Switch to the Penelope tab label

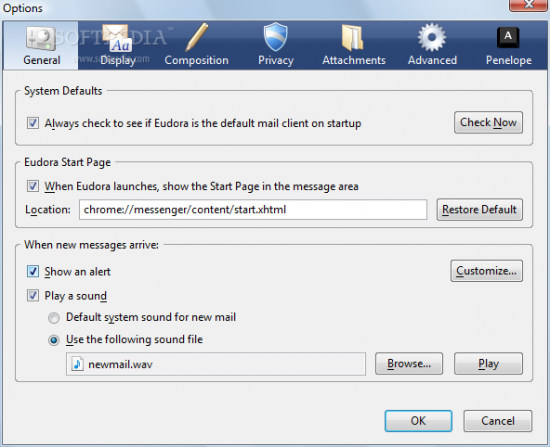509,60
